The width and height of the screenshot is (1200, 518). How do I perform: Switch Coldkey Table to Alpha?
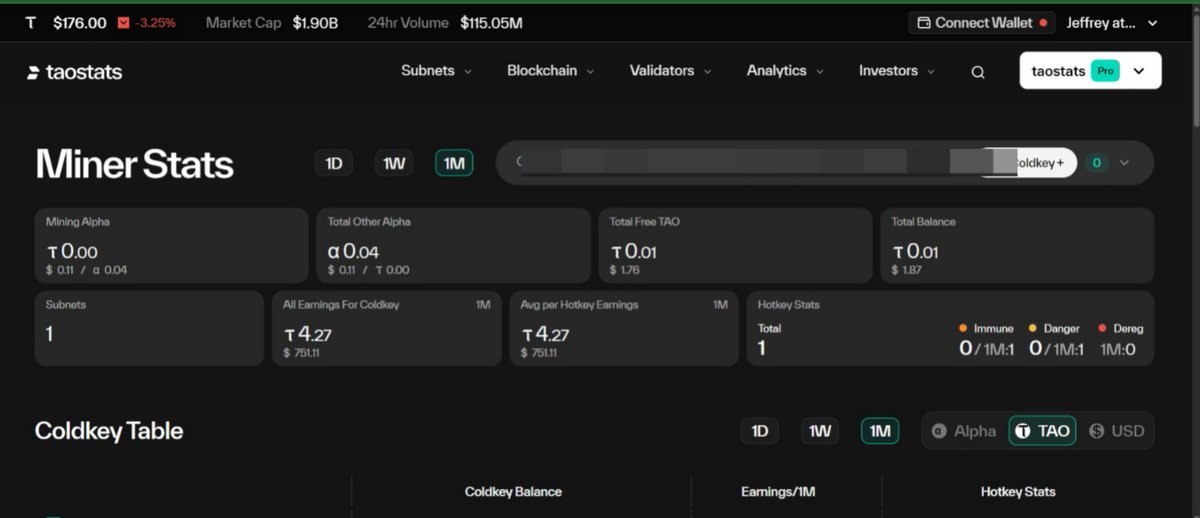coord(964,431)
